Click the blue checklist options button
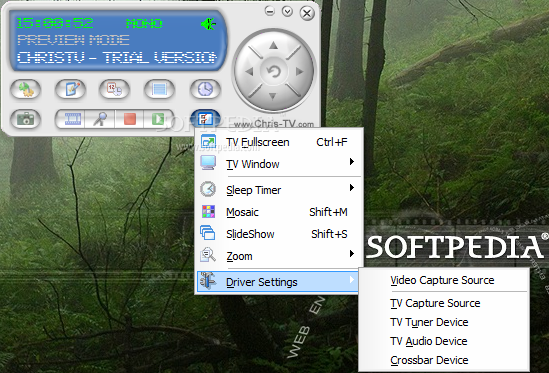Screen dimensions: 549x373 [205, 119]
